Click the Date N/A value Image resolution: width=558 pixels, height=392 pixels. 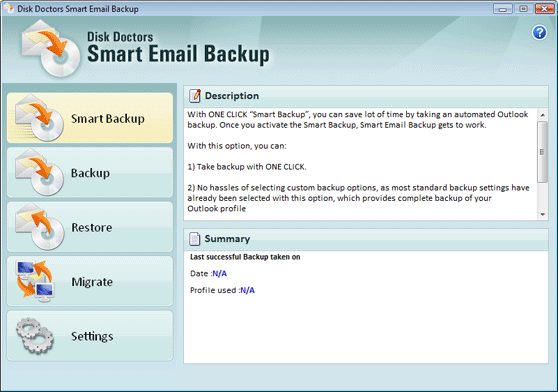pyautogui.click(x=220, y=274)
